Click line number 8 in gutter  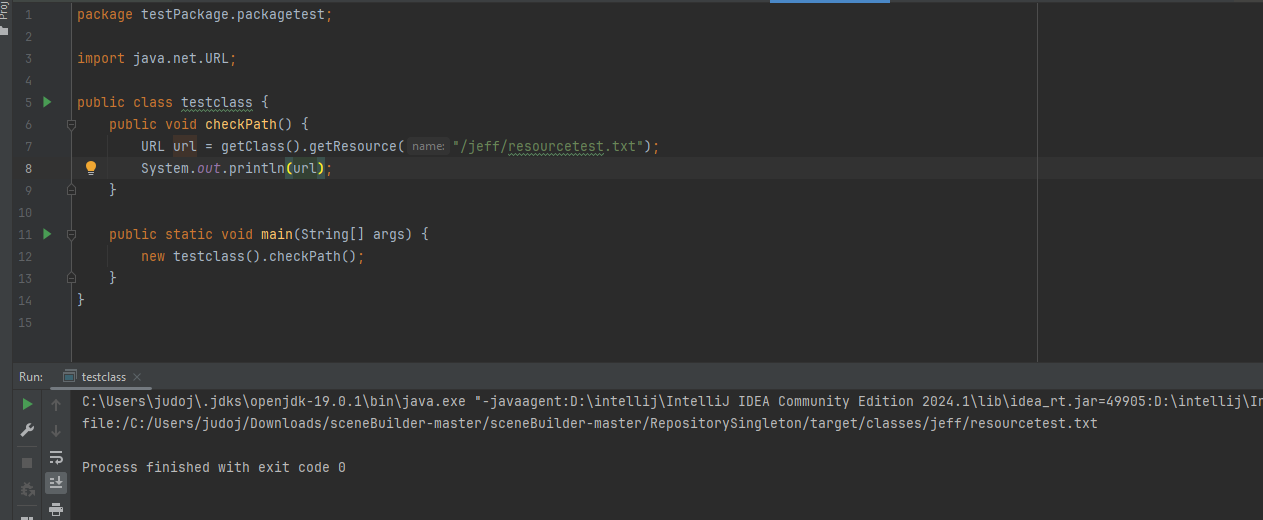click(28, 168)
